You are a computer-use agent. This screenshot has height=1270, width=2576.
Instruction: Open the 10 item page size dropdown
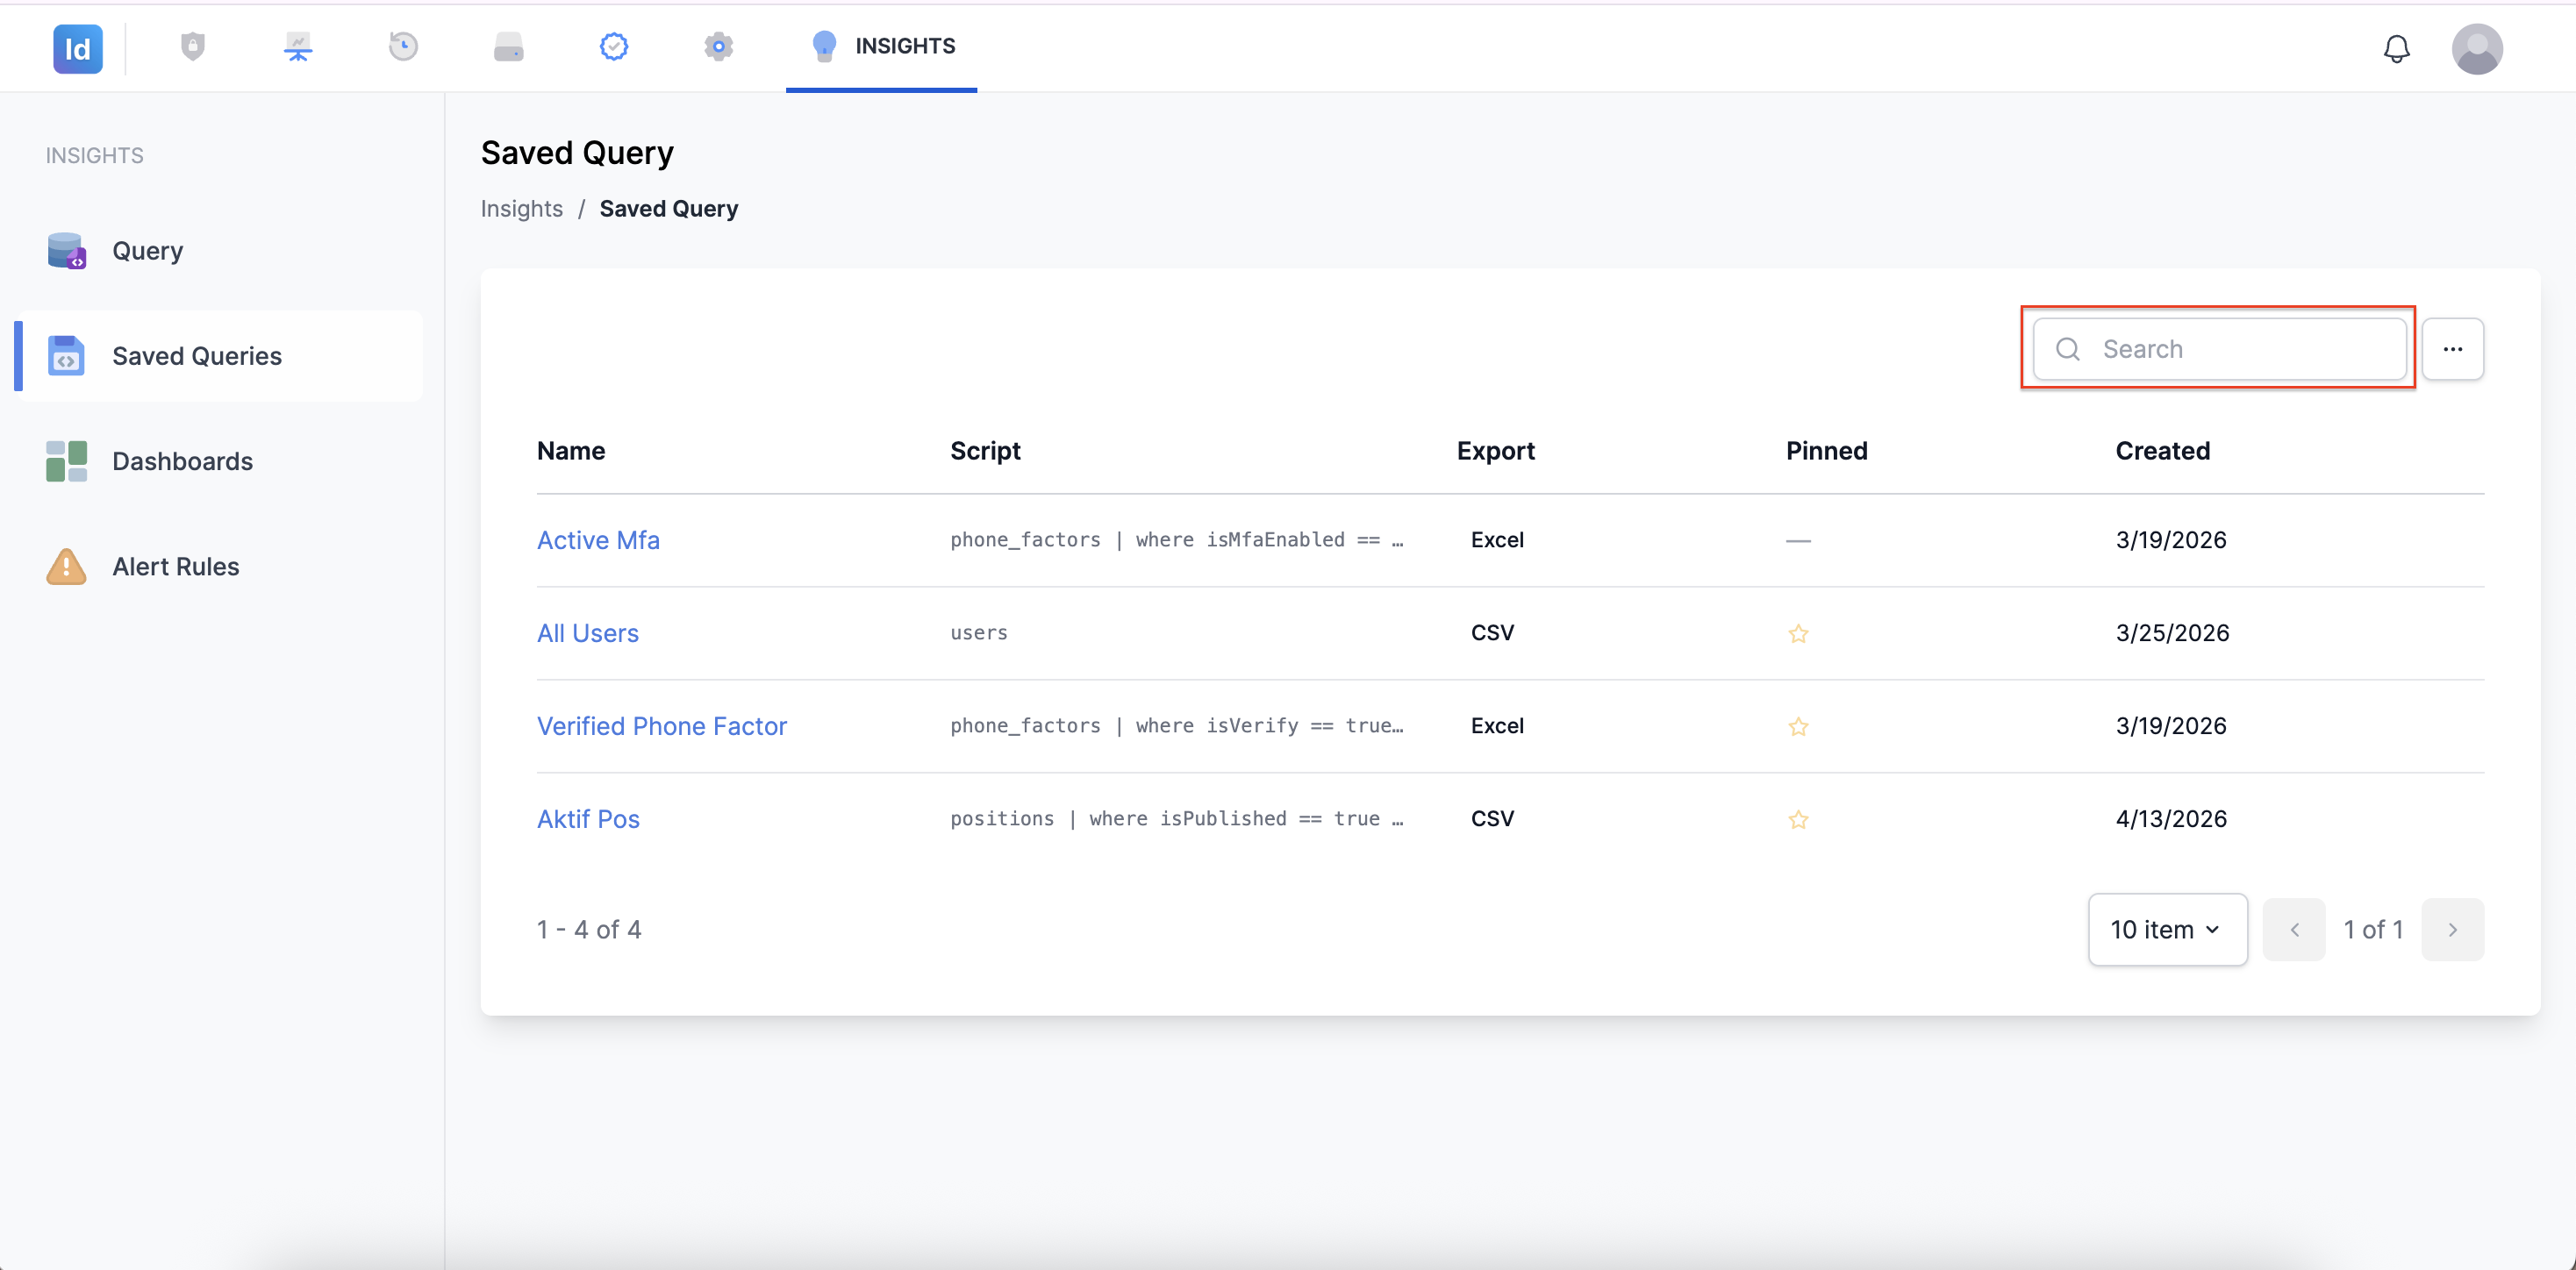pos(2167,929)
